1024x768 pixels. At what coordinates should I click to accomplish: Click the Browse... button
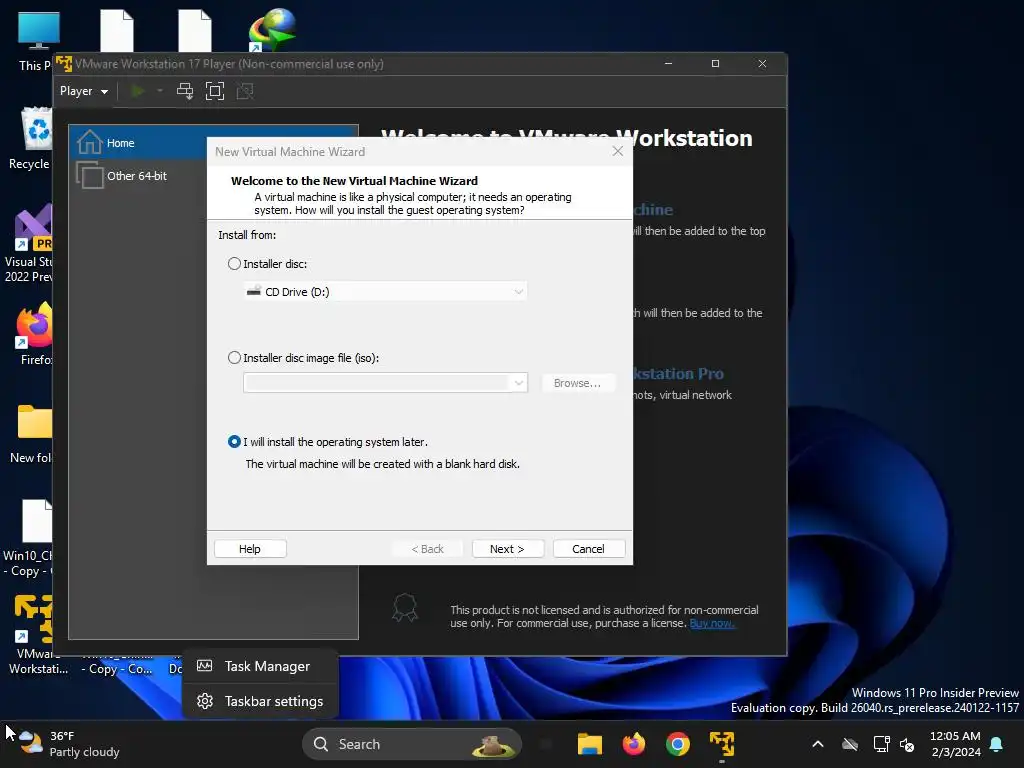[577, 383]
